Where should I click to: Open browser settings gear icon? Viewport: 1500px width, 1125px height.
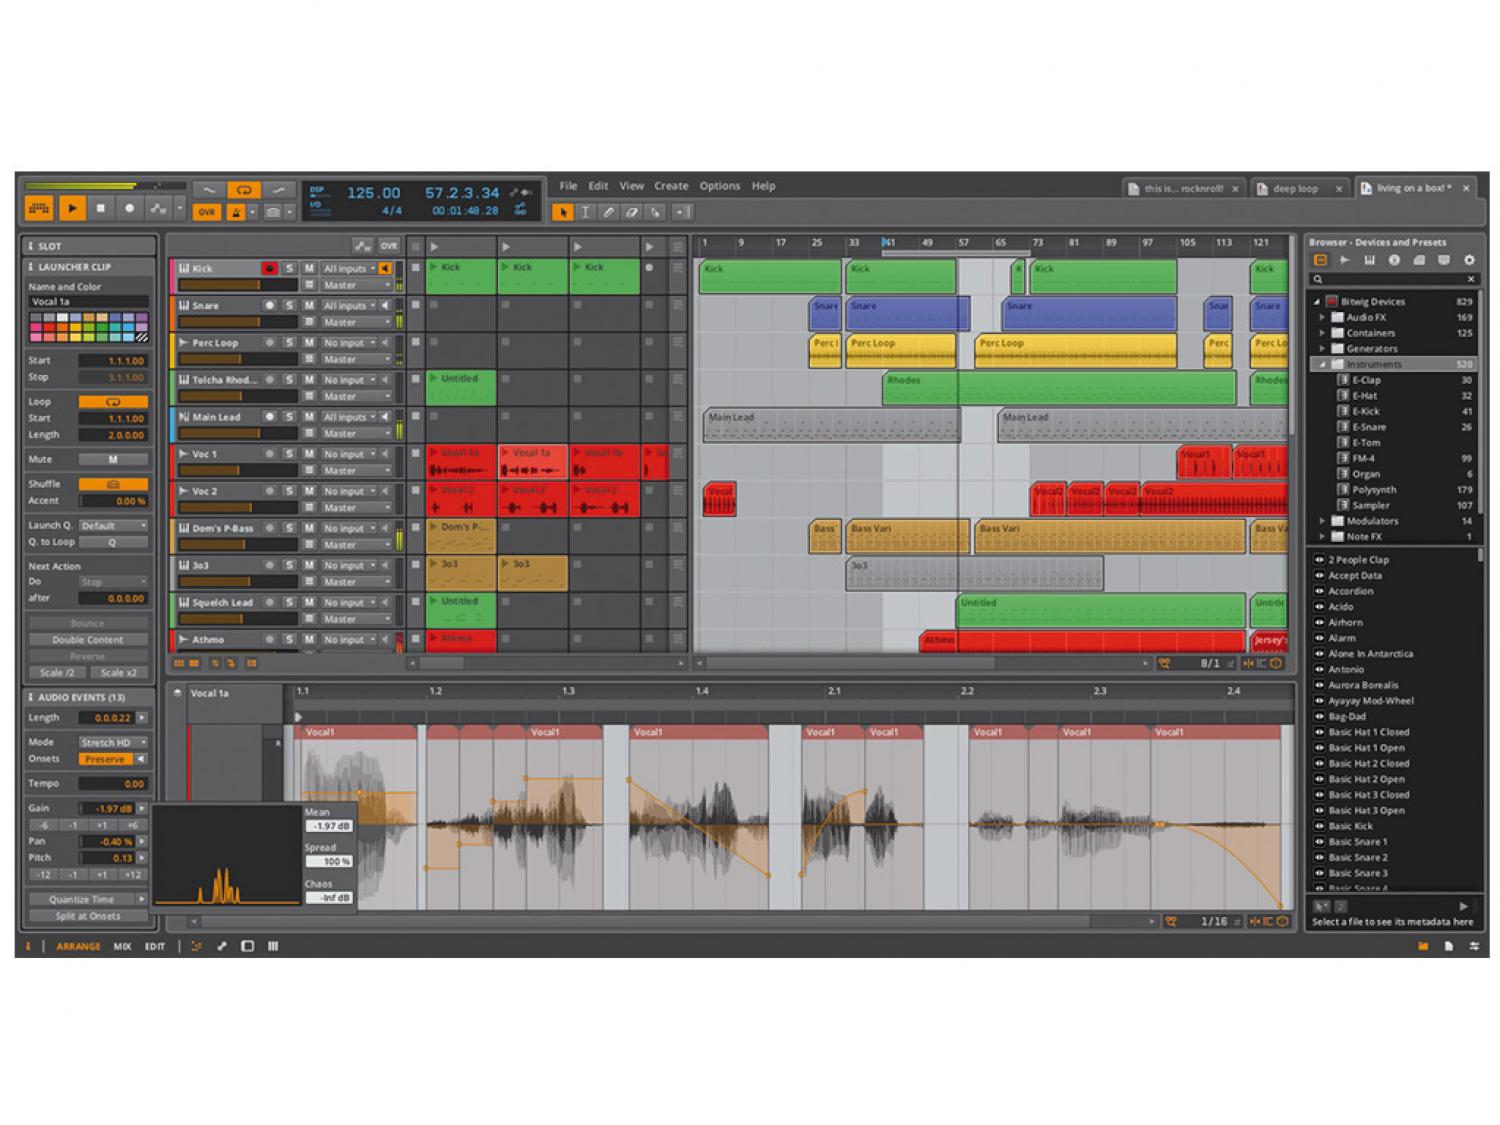[x=1469, y=260]
